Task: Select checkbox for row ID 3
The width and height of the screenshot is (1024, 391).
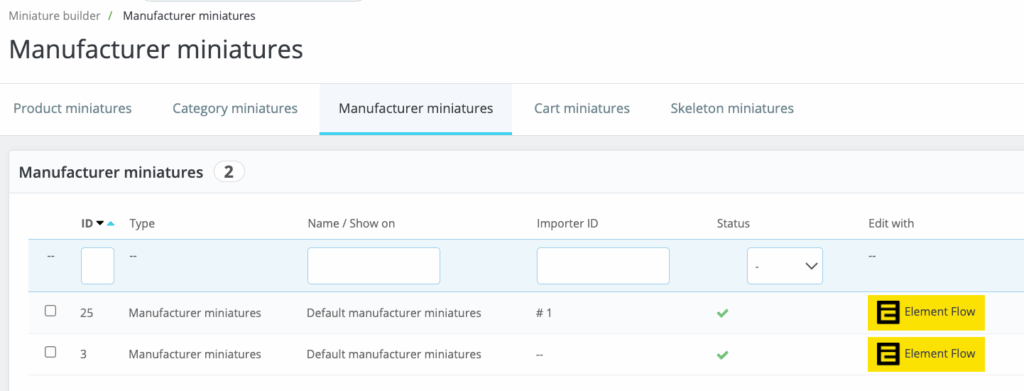Action: [x=50, y=352]
